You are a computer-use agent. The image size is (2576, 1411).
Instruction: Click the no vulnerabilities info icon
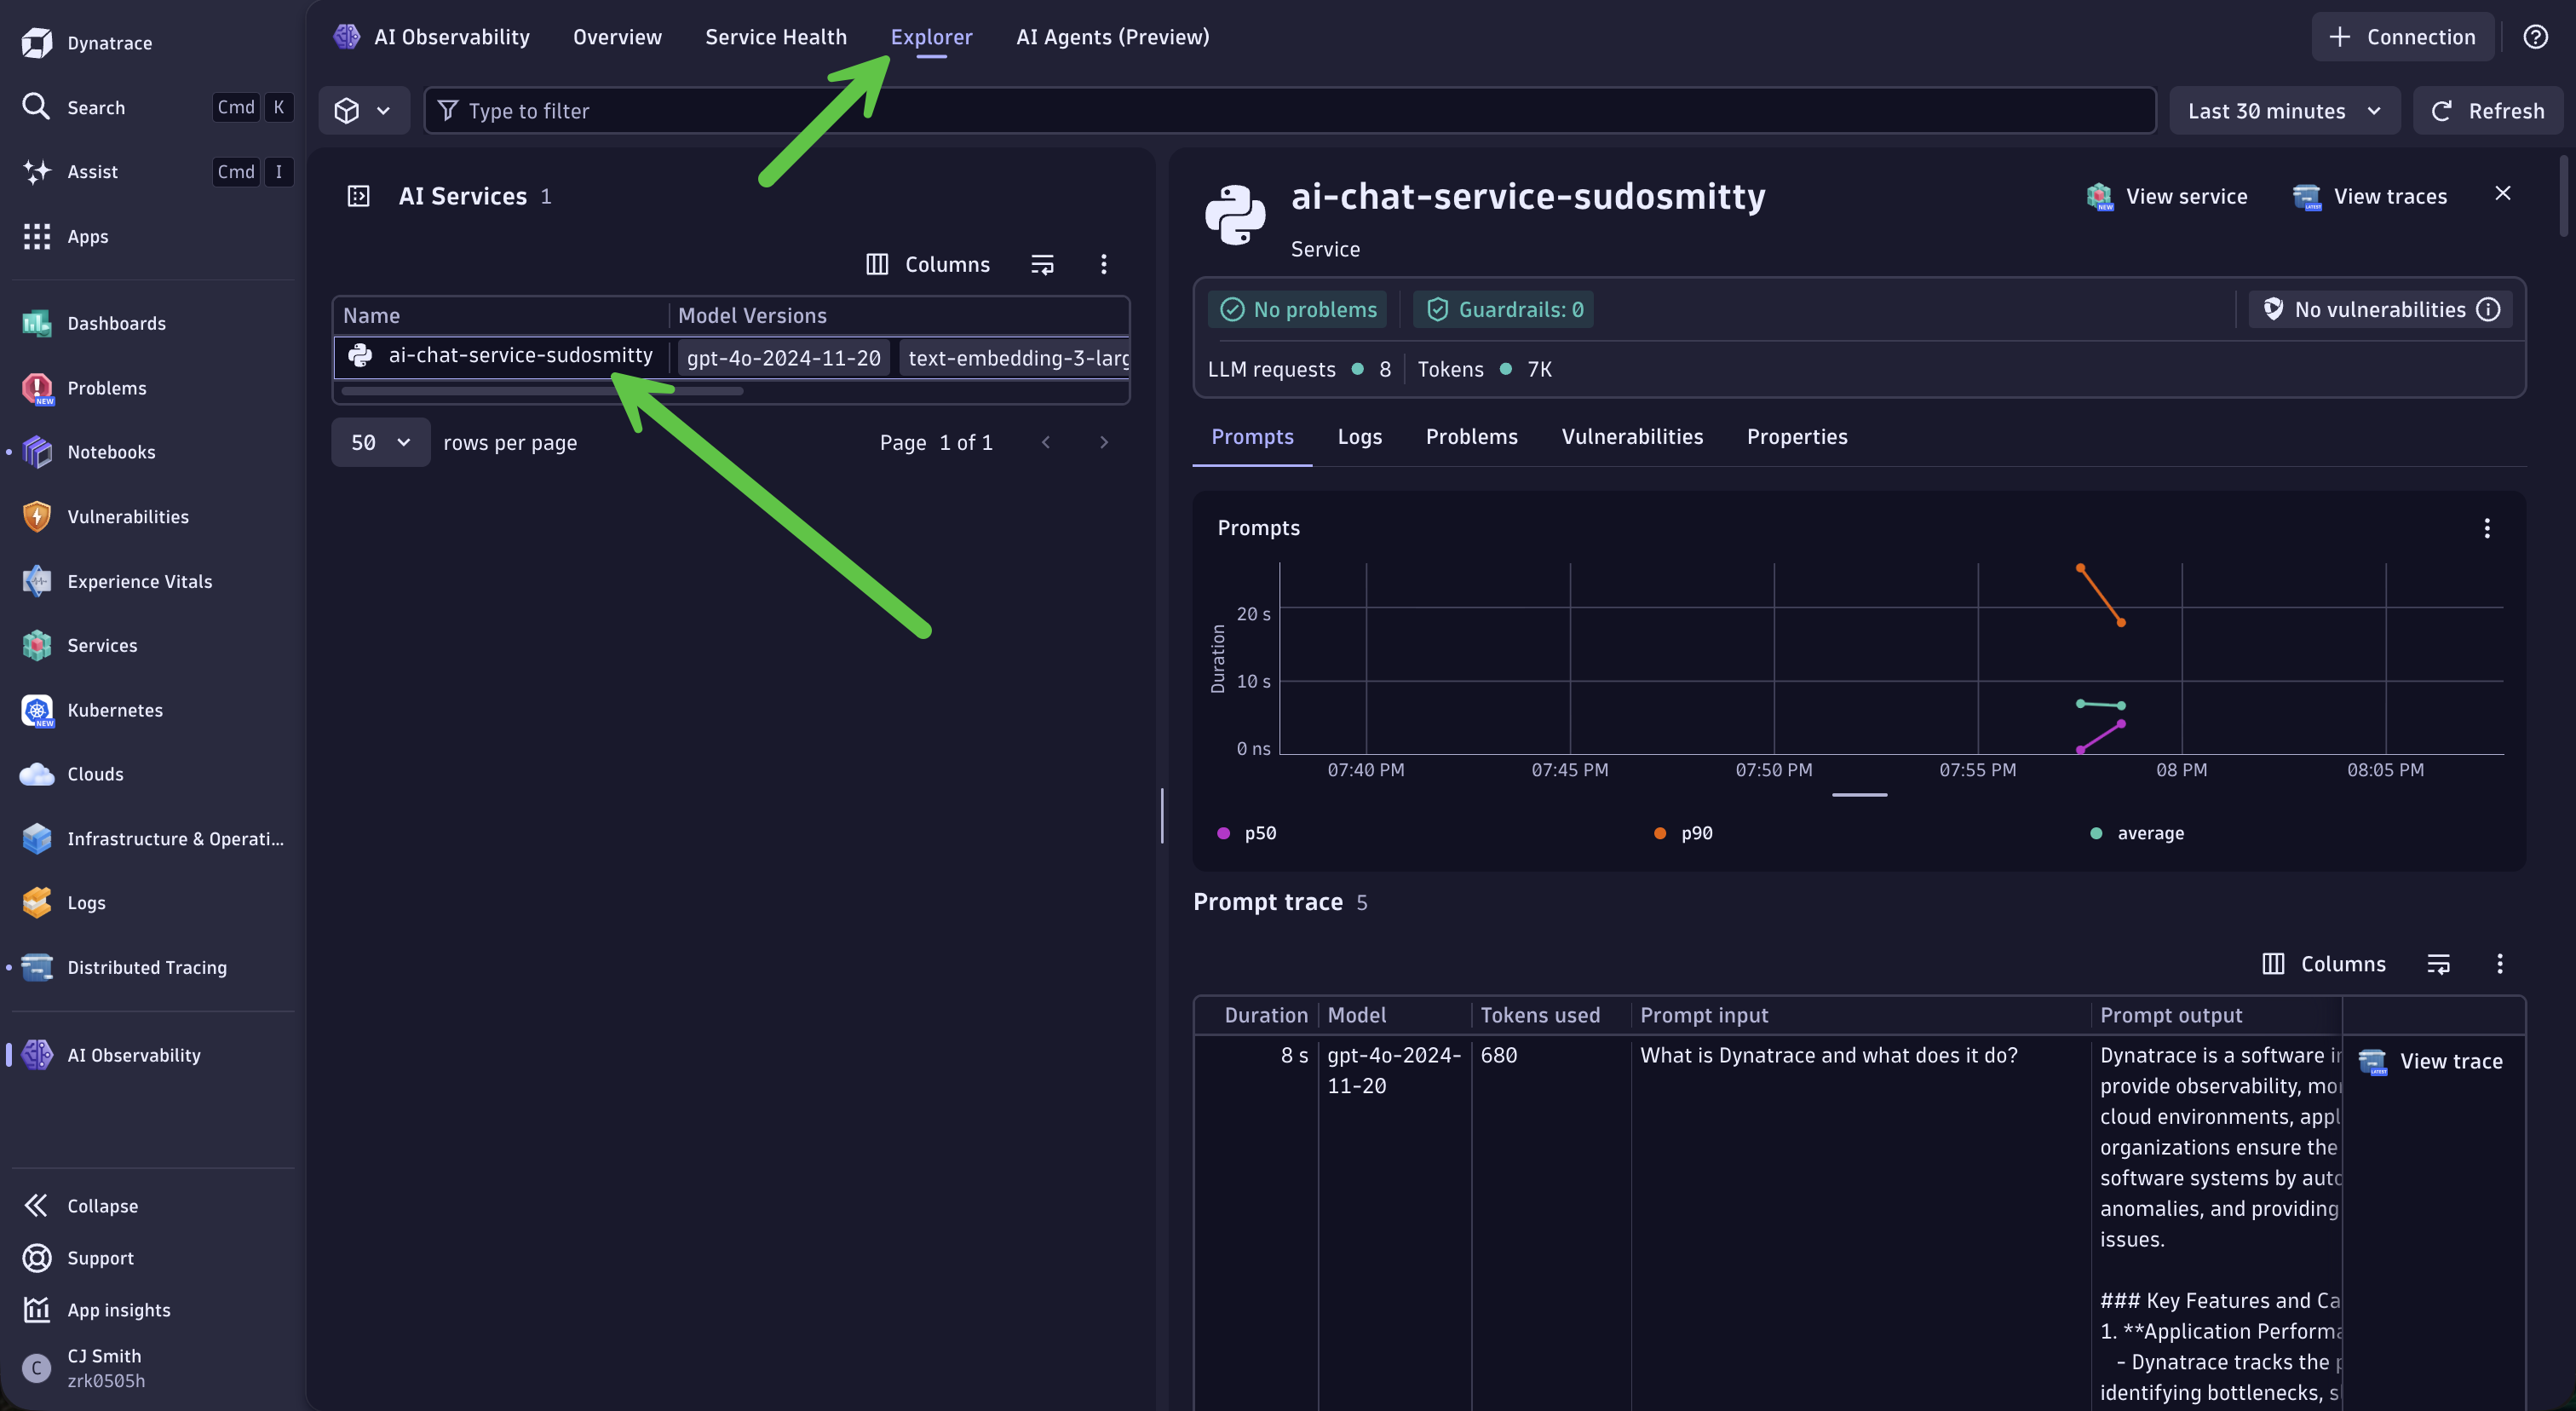[2489, 310]
